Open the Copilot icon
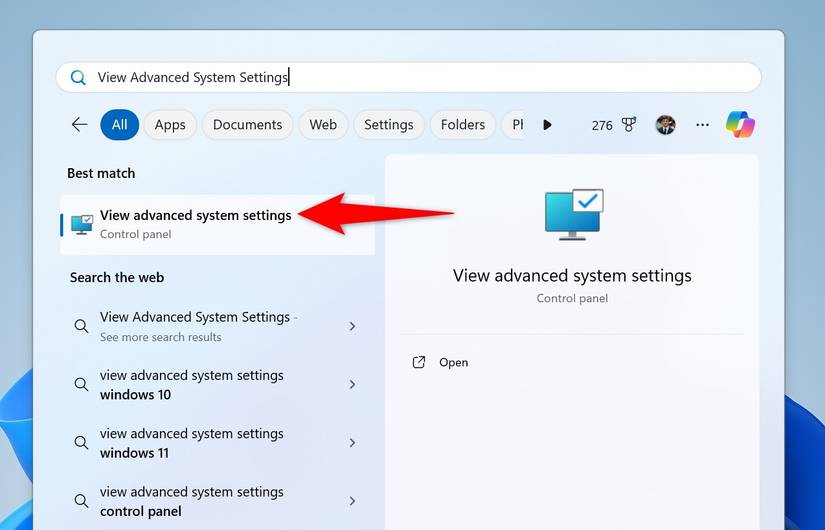Screen dimensions: 825x530 (x=740, y=125)
